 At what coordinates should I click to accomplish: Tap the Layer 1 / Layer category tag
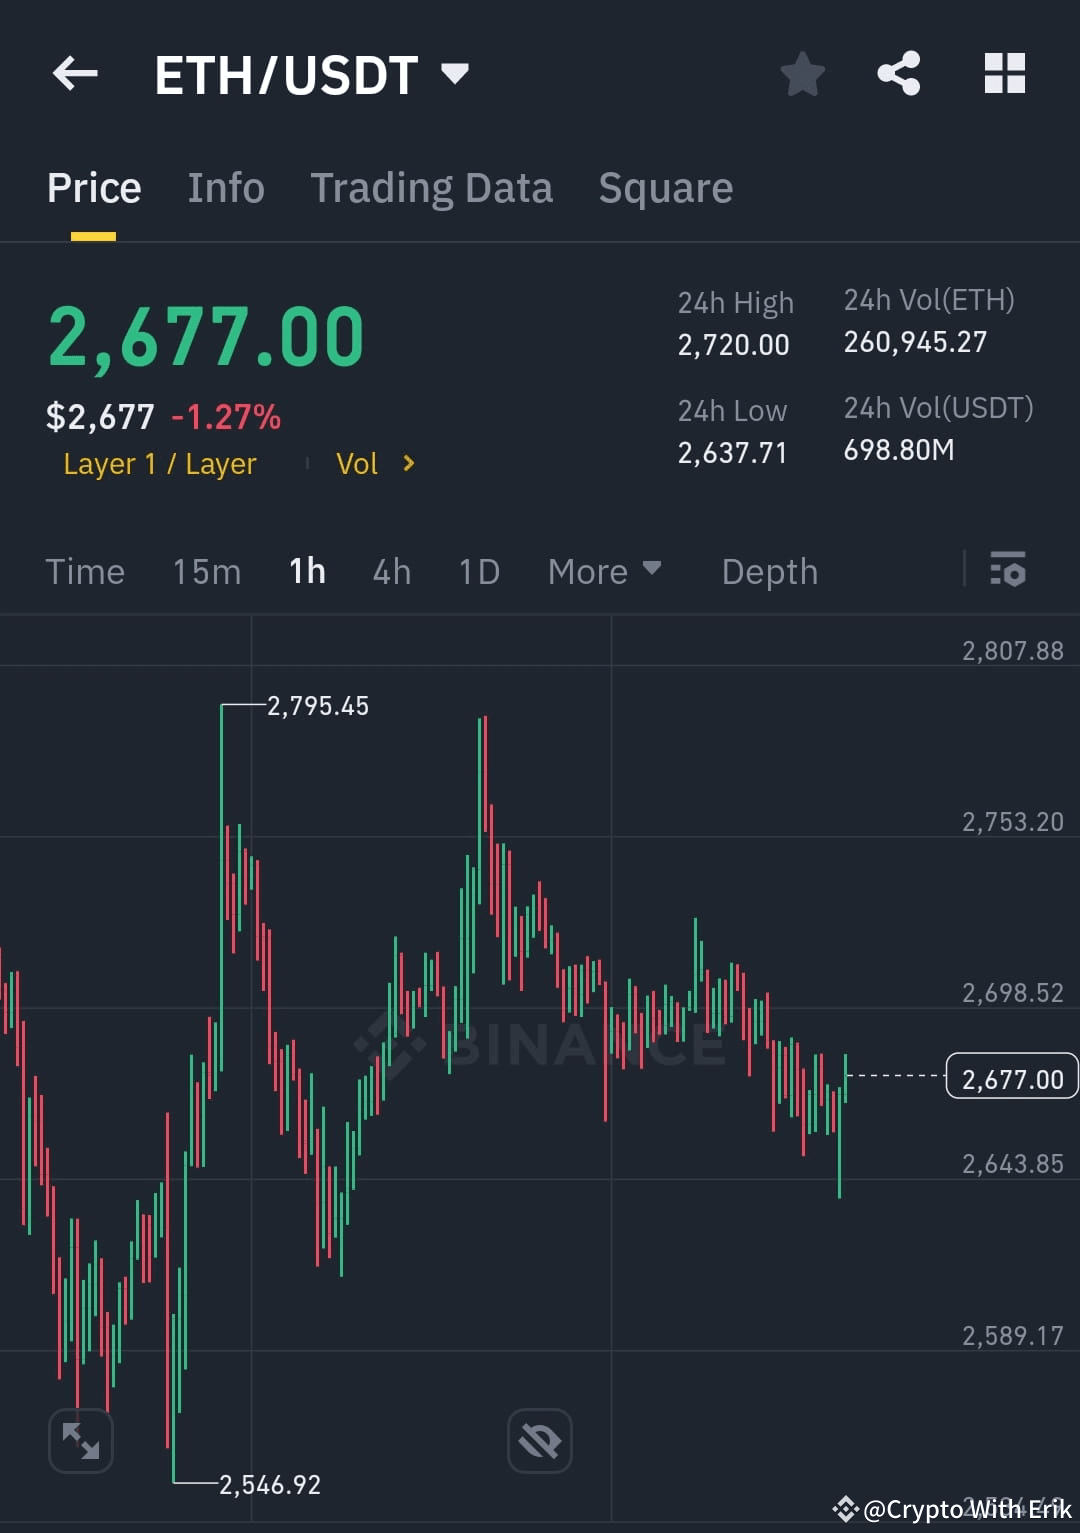coord(159,463)
